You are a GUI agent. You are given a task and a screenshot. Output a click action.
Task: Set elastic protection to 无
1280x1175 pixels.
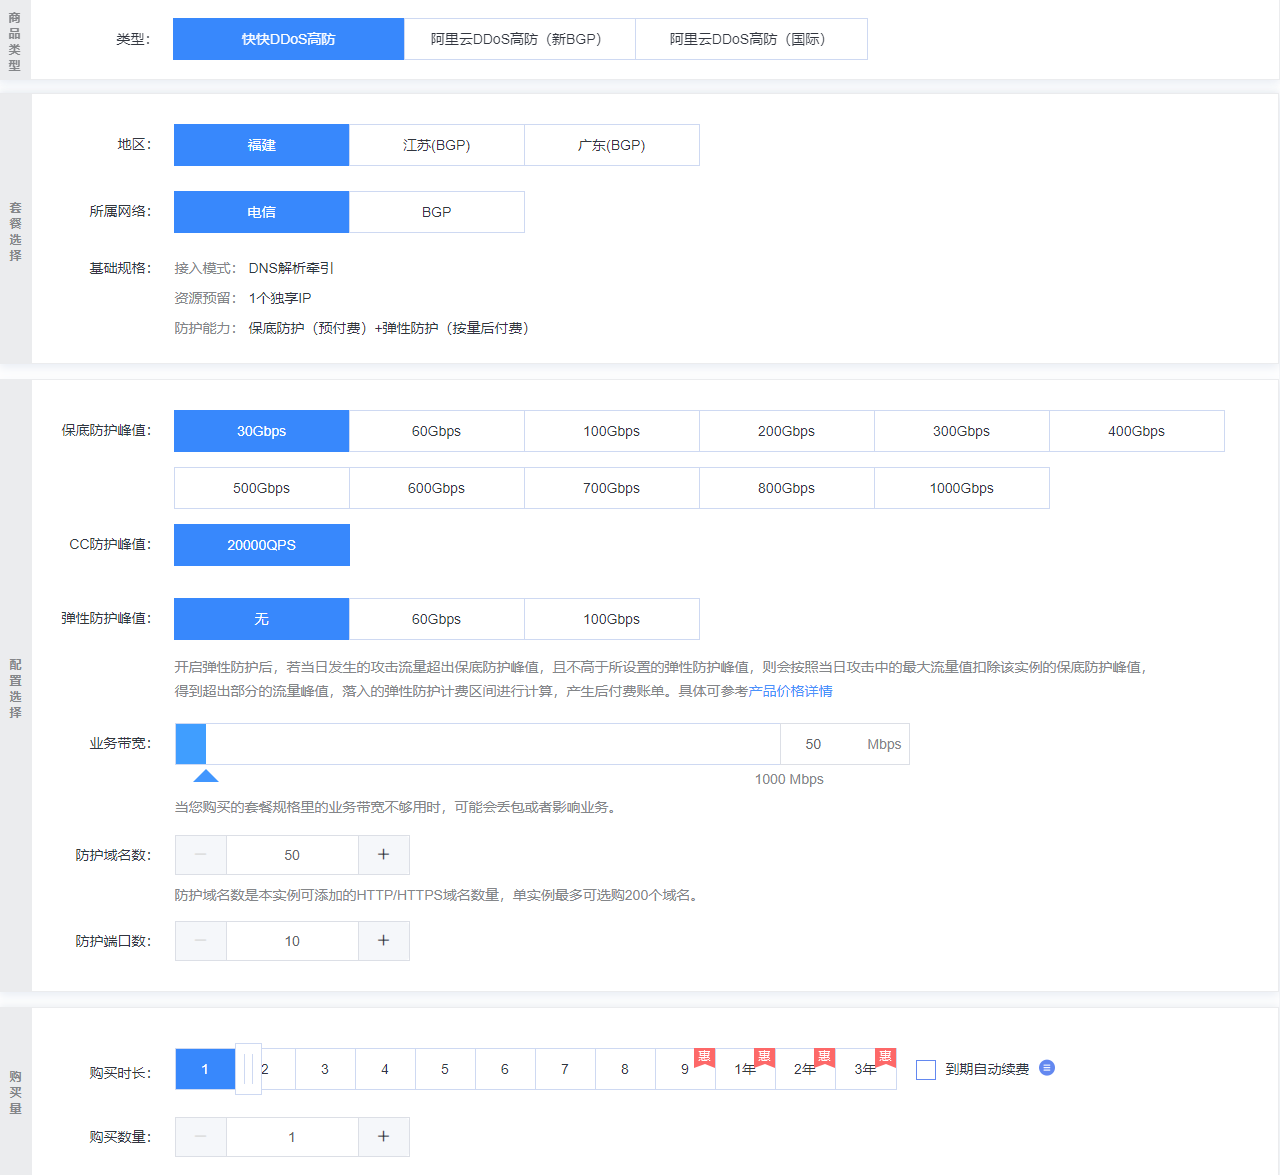[261, 619]
